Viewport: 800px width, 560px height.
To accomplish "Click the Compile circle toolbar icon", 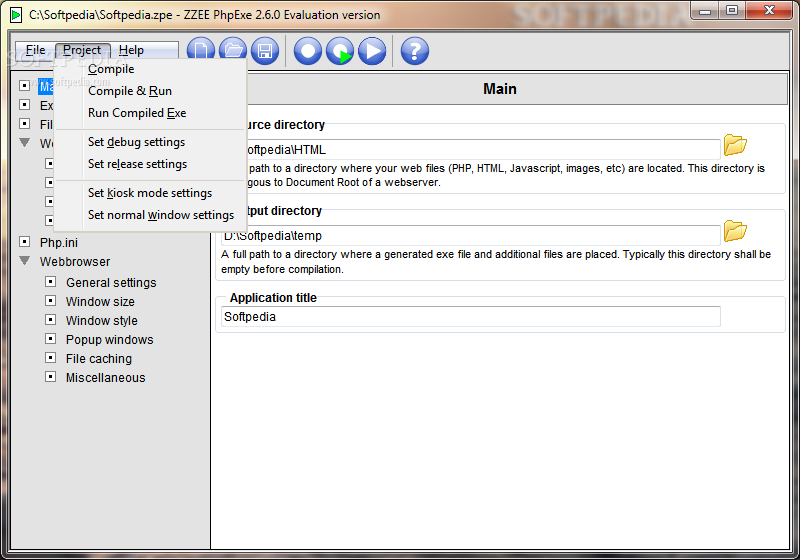I will click(308, 51).
